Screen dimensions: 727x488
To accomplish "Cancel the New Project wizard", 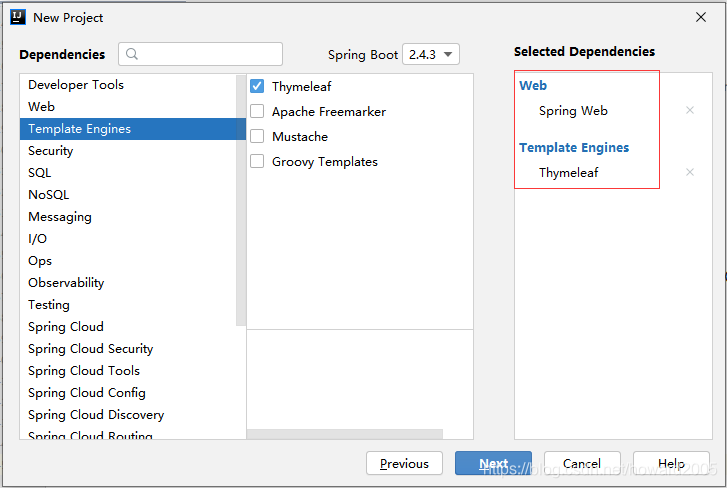I will pyautogui.click(x=582, y=463).
